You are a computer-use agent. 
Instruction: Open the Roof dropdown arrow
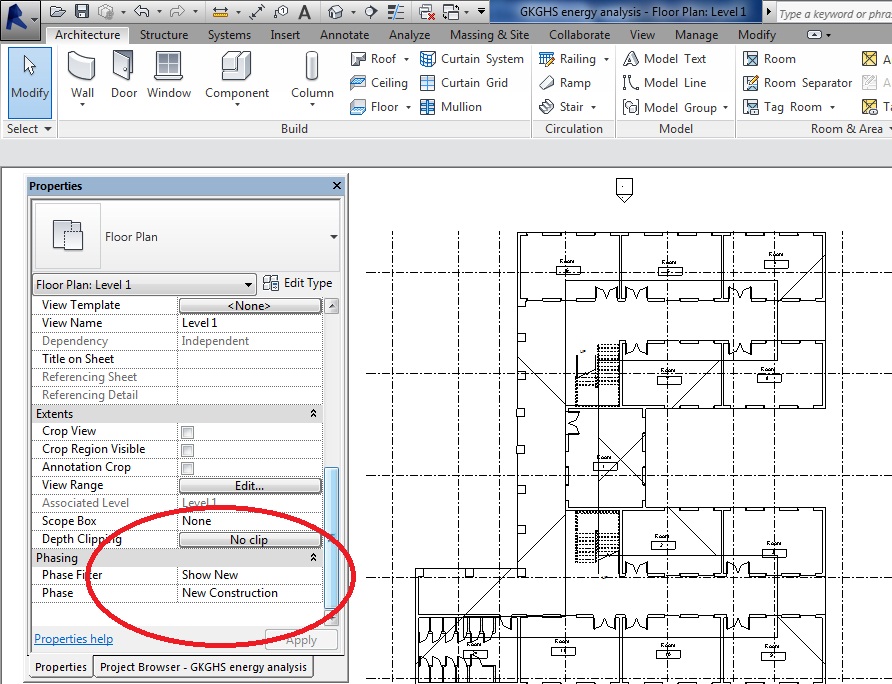pos(406,59)
